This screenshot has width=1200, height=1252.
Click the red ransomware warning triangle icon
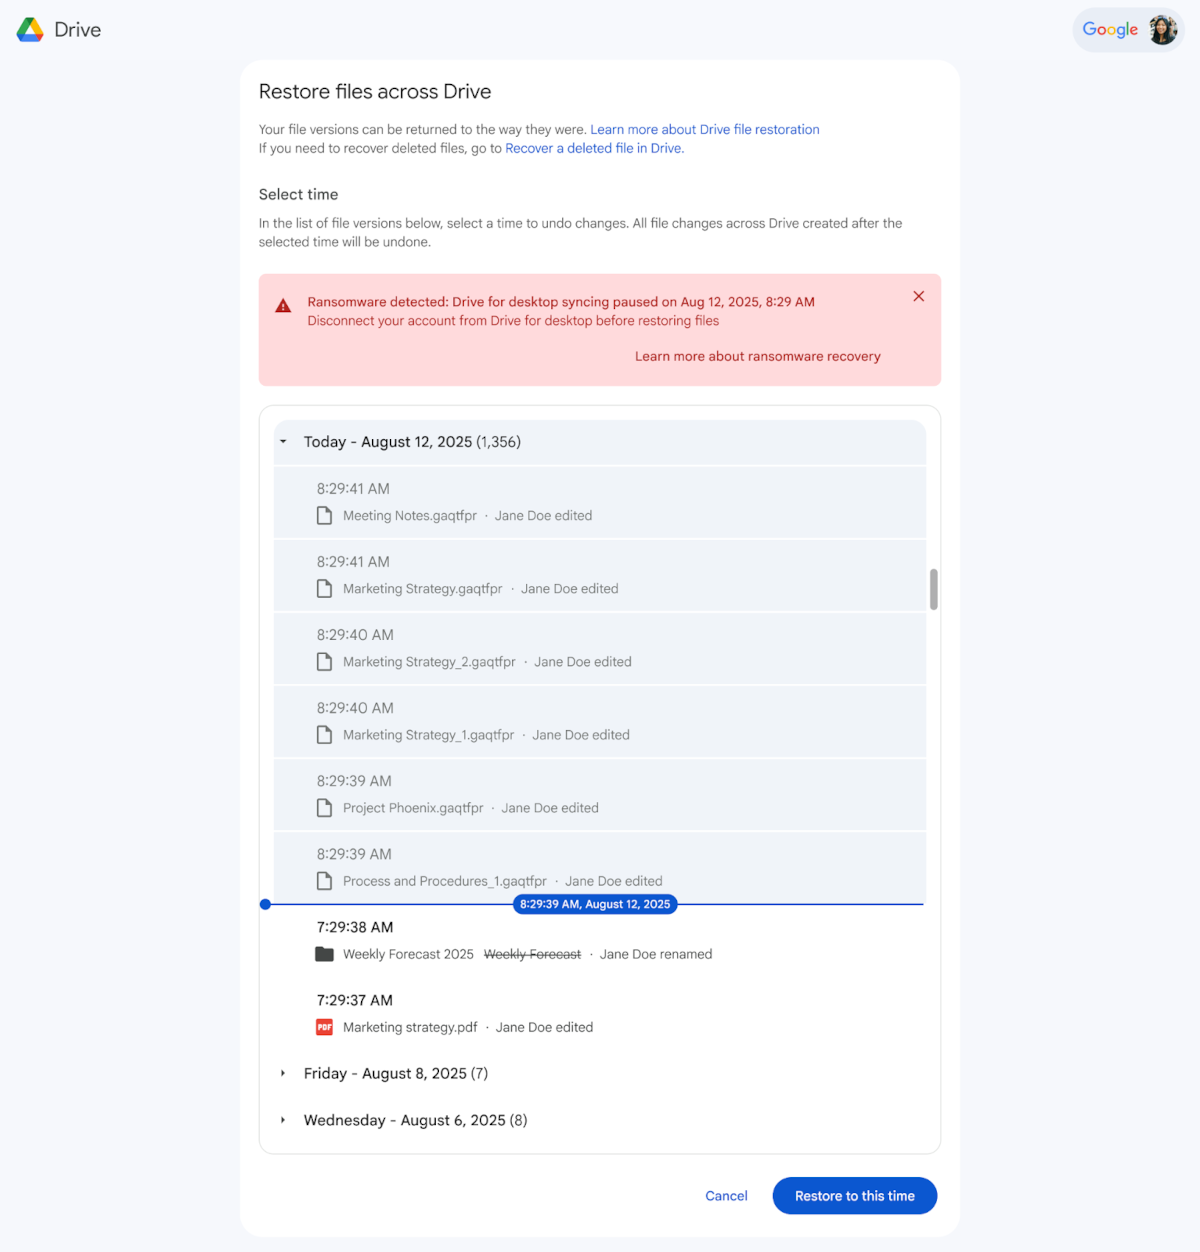(283, 303)
